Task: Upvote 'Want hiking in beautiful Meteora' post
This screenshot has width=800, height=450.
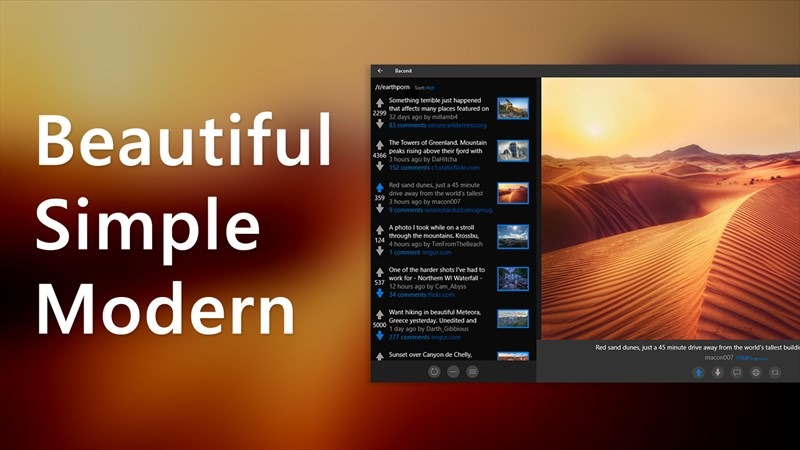Action: tap(380, 315)
